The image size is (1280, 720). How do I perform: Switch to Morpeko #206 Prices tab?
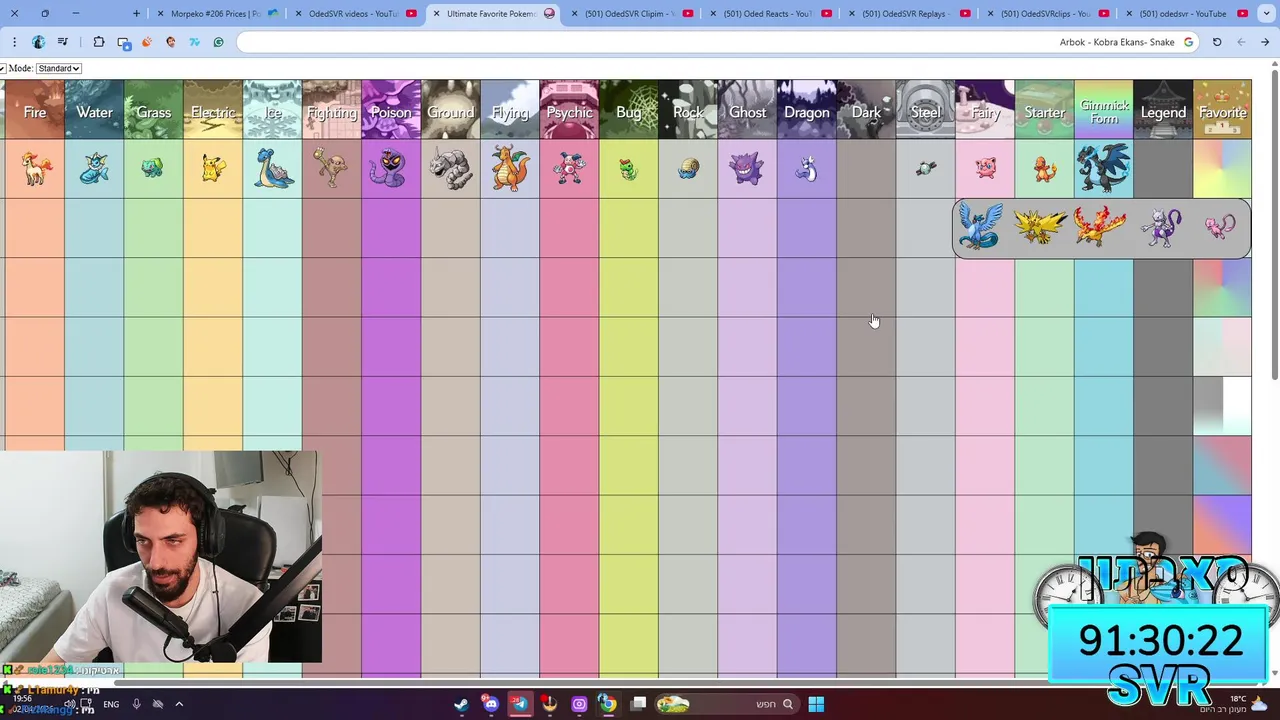tap(215, 14)
